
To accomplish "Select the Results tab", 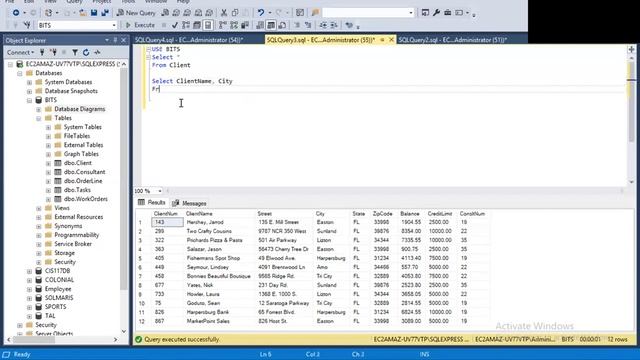I will pyautogui.click(x=151, y=202).
